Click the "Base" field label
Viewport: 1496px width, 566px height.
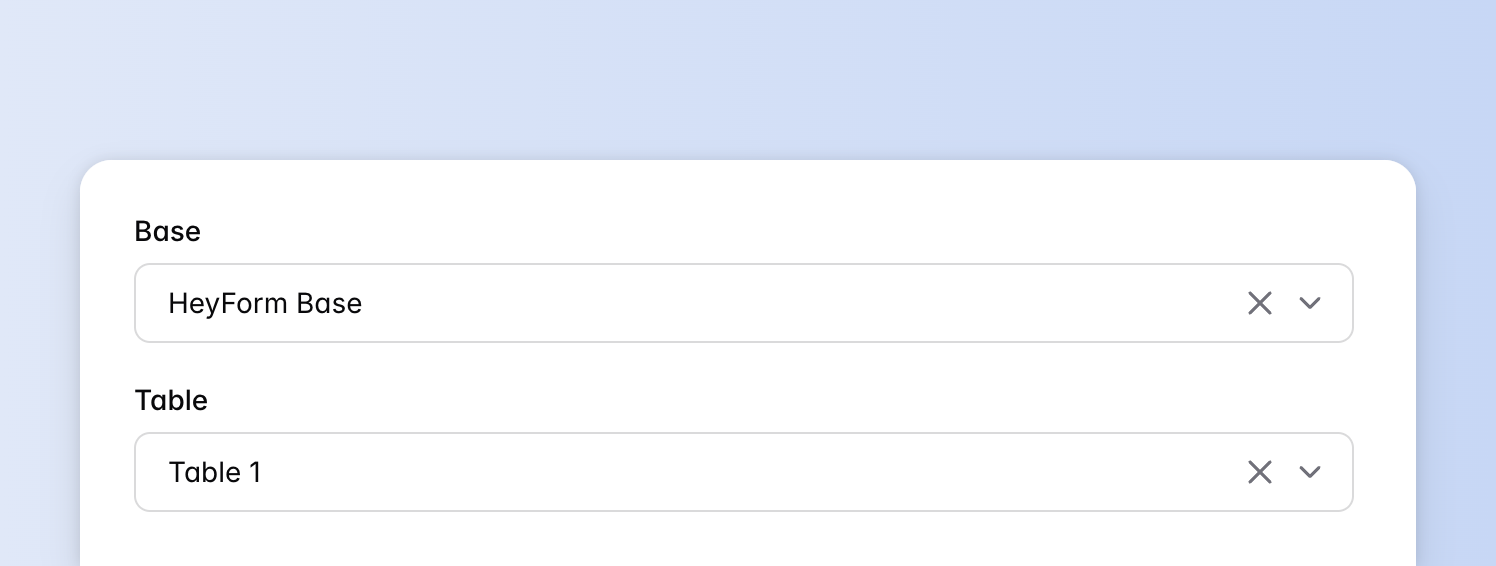(168, 232)
